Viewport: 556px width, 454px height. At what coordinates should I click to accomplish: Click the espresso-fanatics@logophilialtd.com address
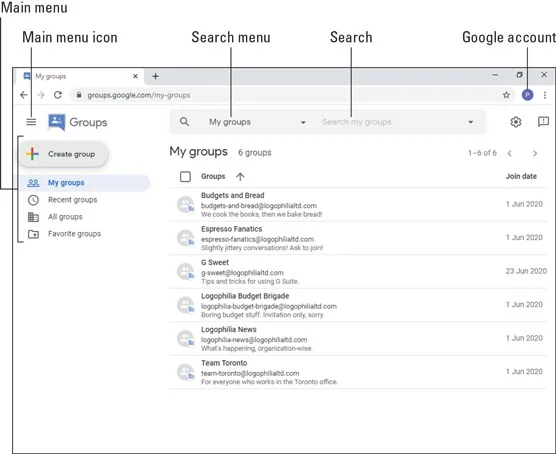[257, 239]
